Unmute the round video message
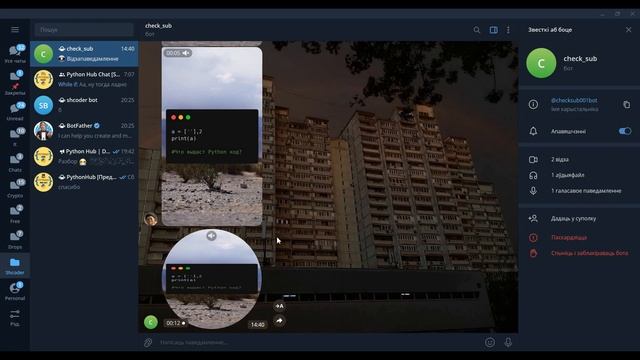The width and height of the screenshot is (640, 360). [x=211, y=236]
